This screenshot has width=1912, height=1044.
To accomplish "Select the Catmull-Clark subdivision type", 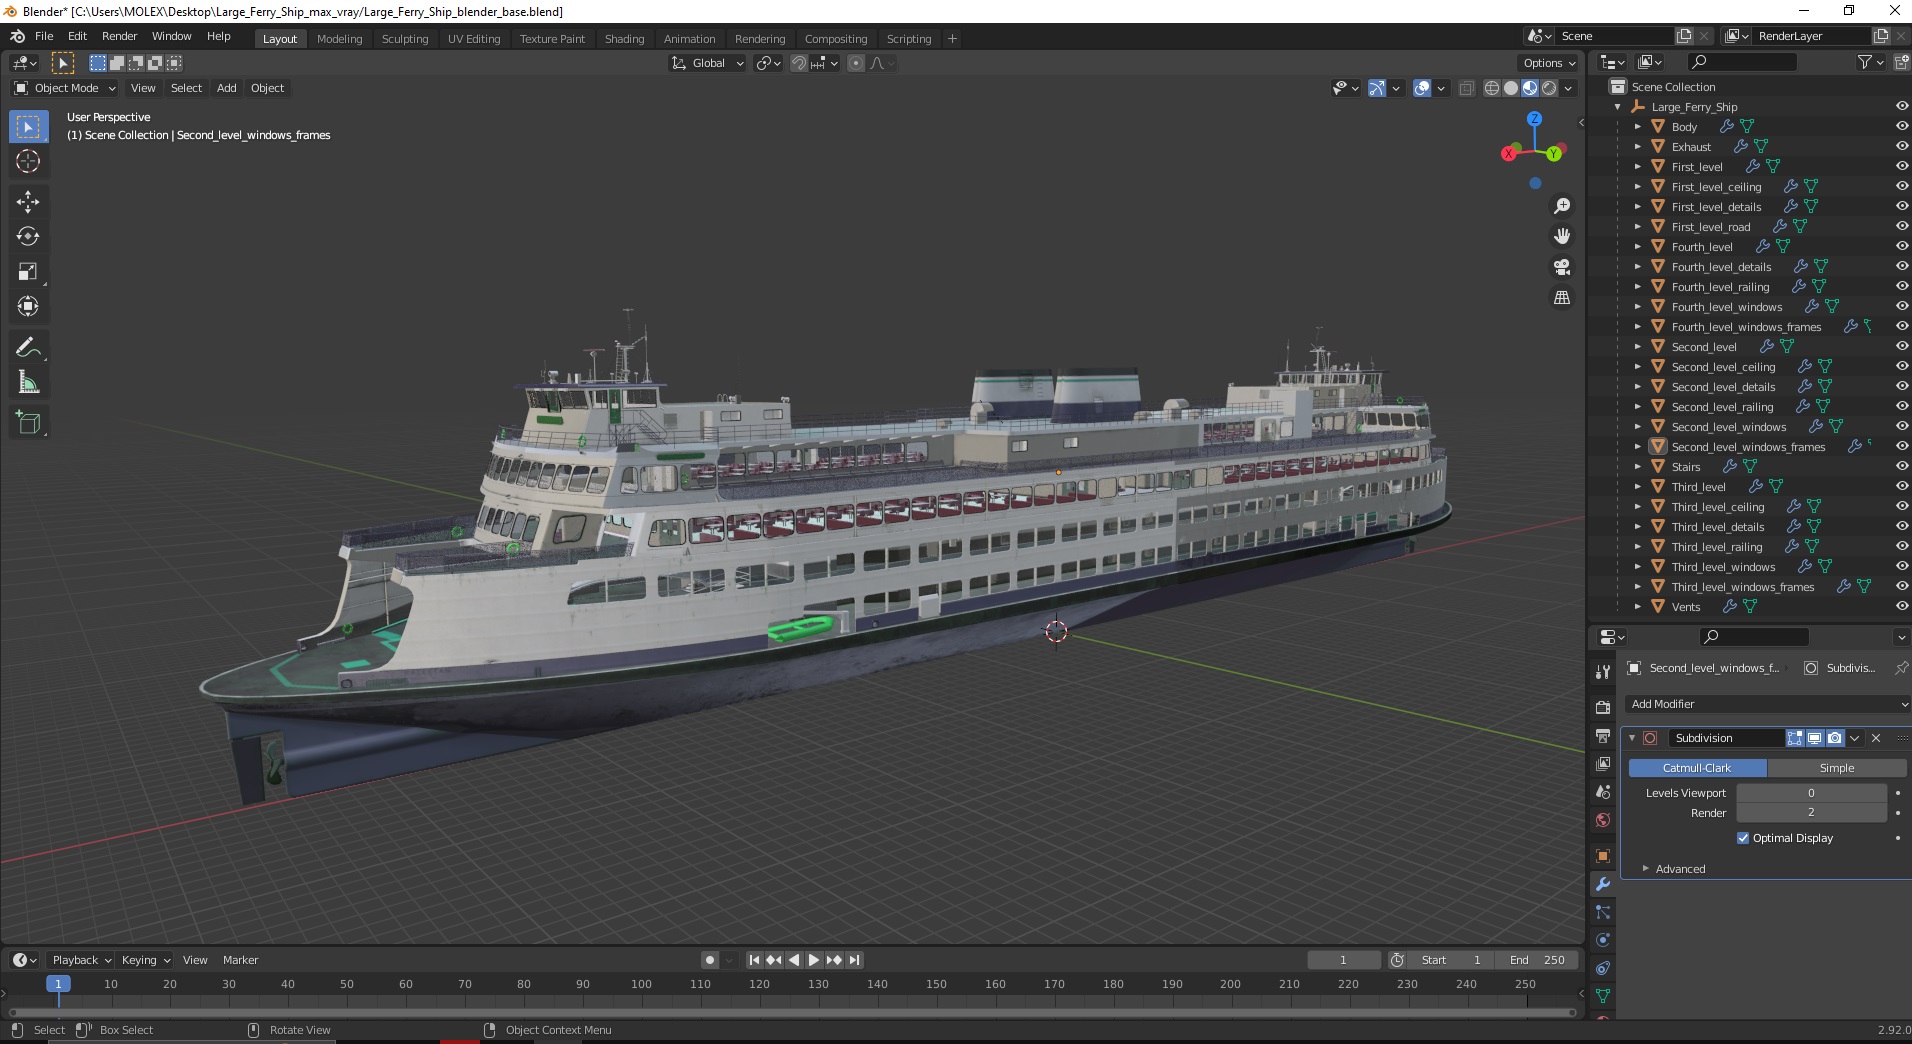I will point(1697,768).
